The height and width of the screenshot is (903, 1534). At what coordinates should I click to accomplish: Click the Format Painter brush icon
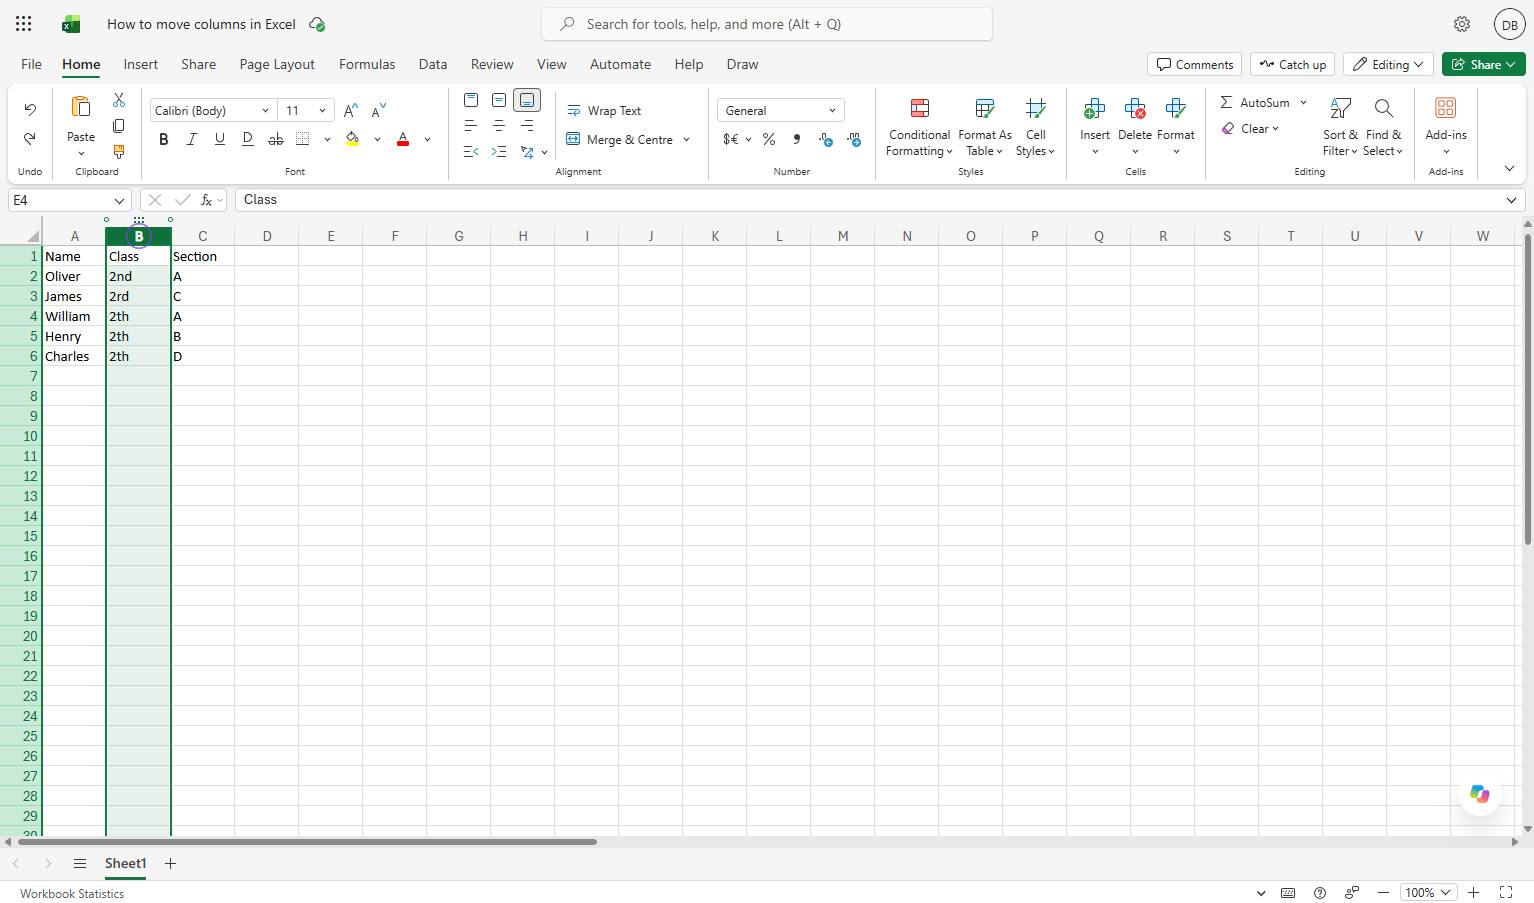coord(119,152)
